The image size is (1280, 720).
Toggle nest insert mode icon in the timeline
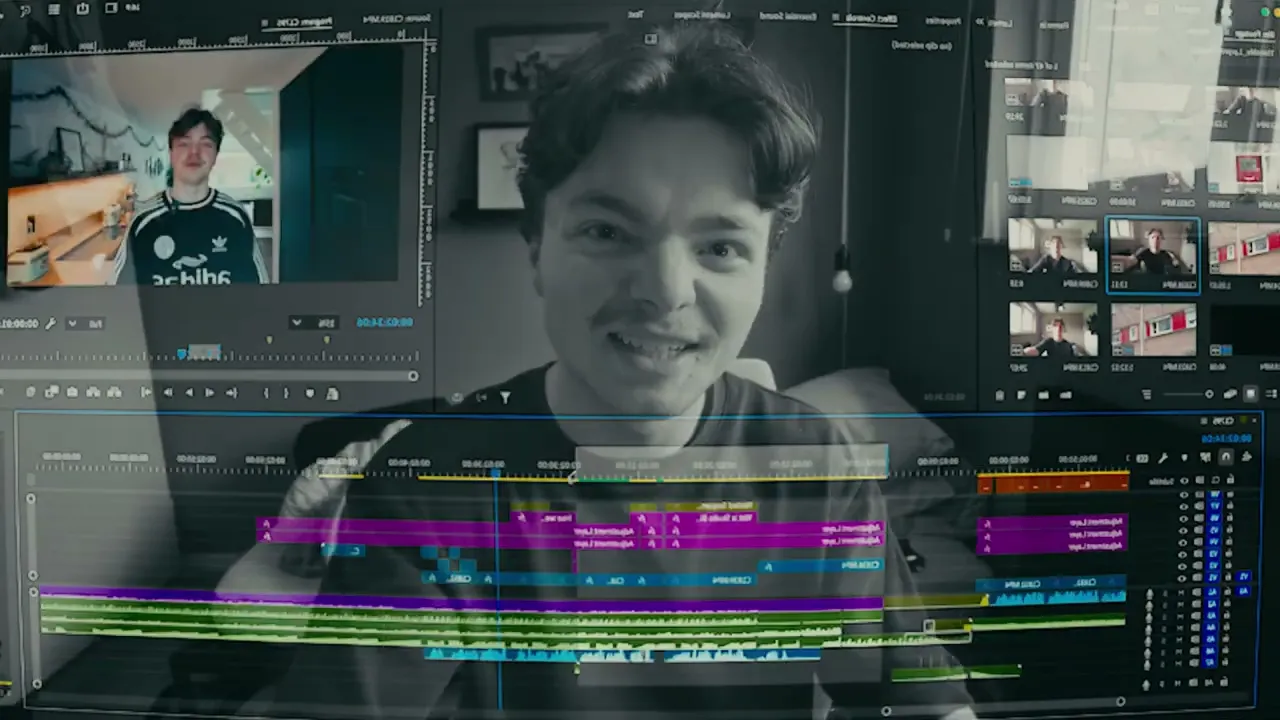[x=1247, y=457]
